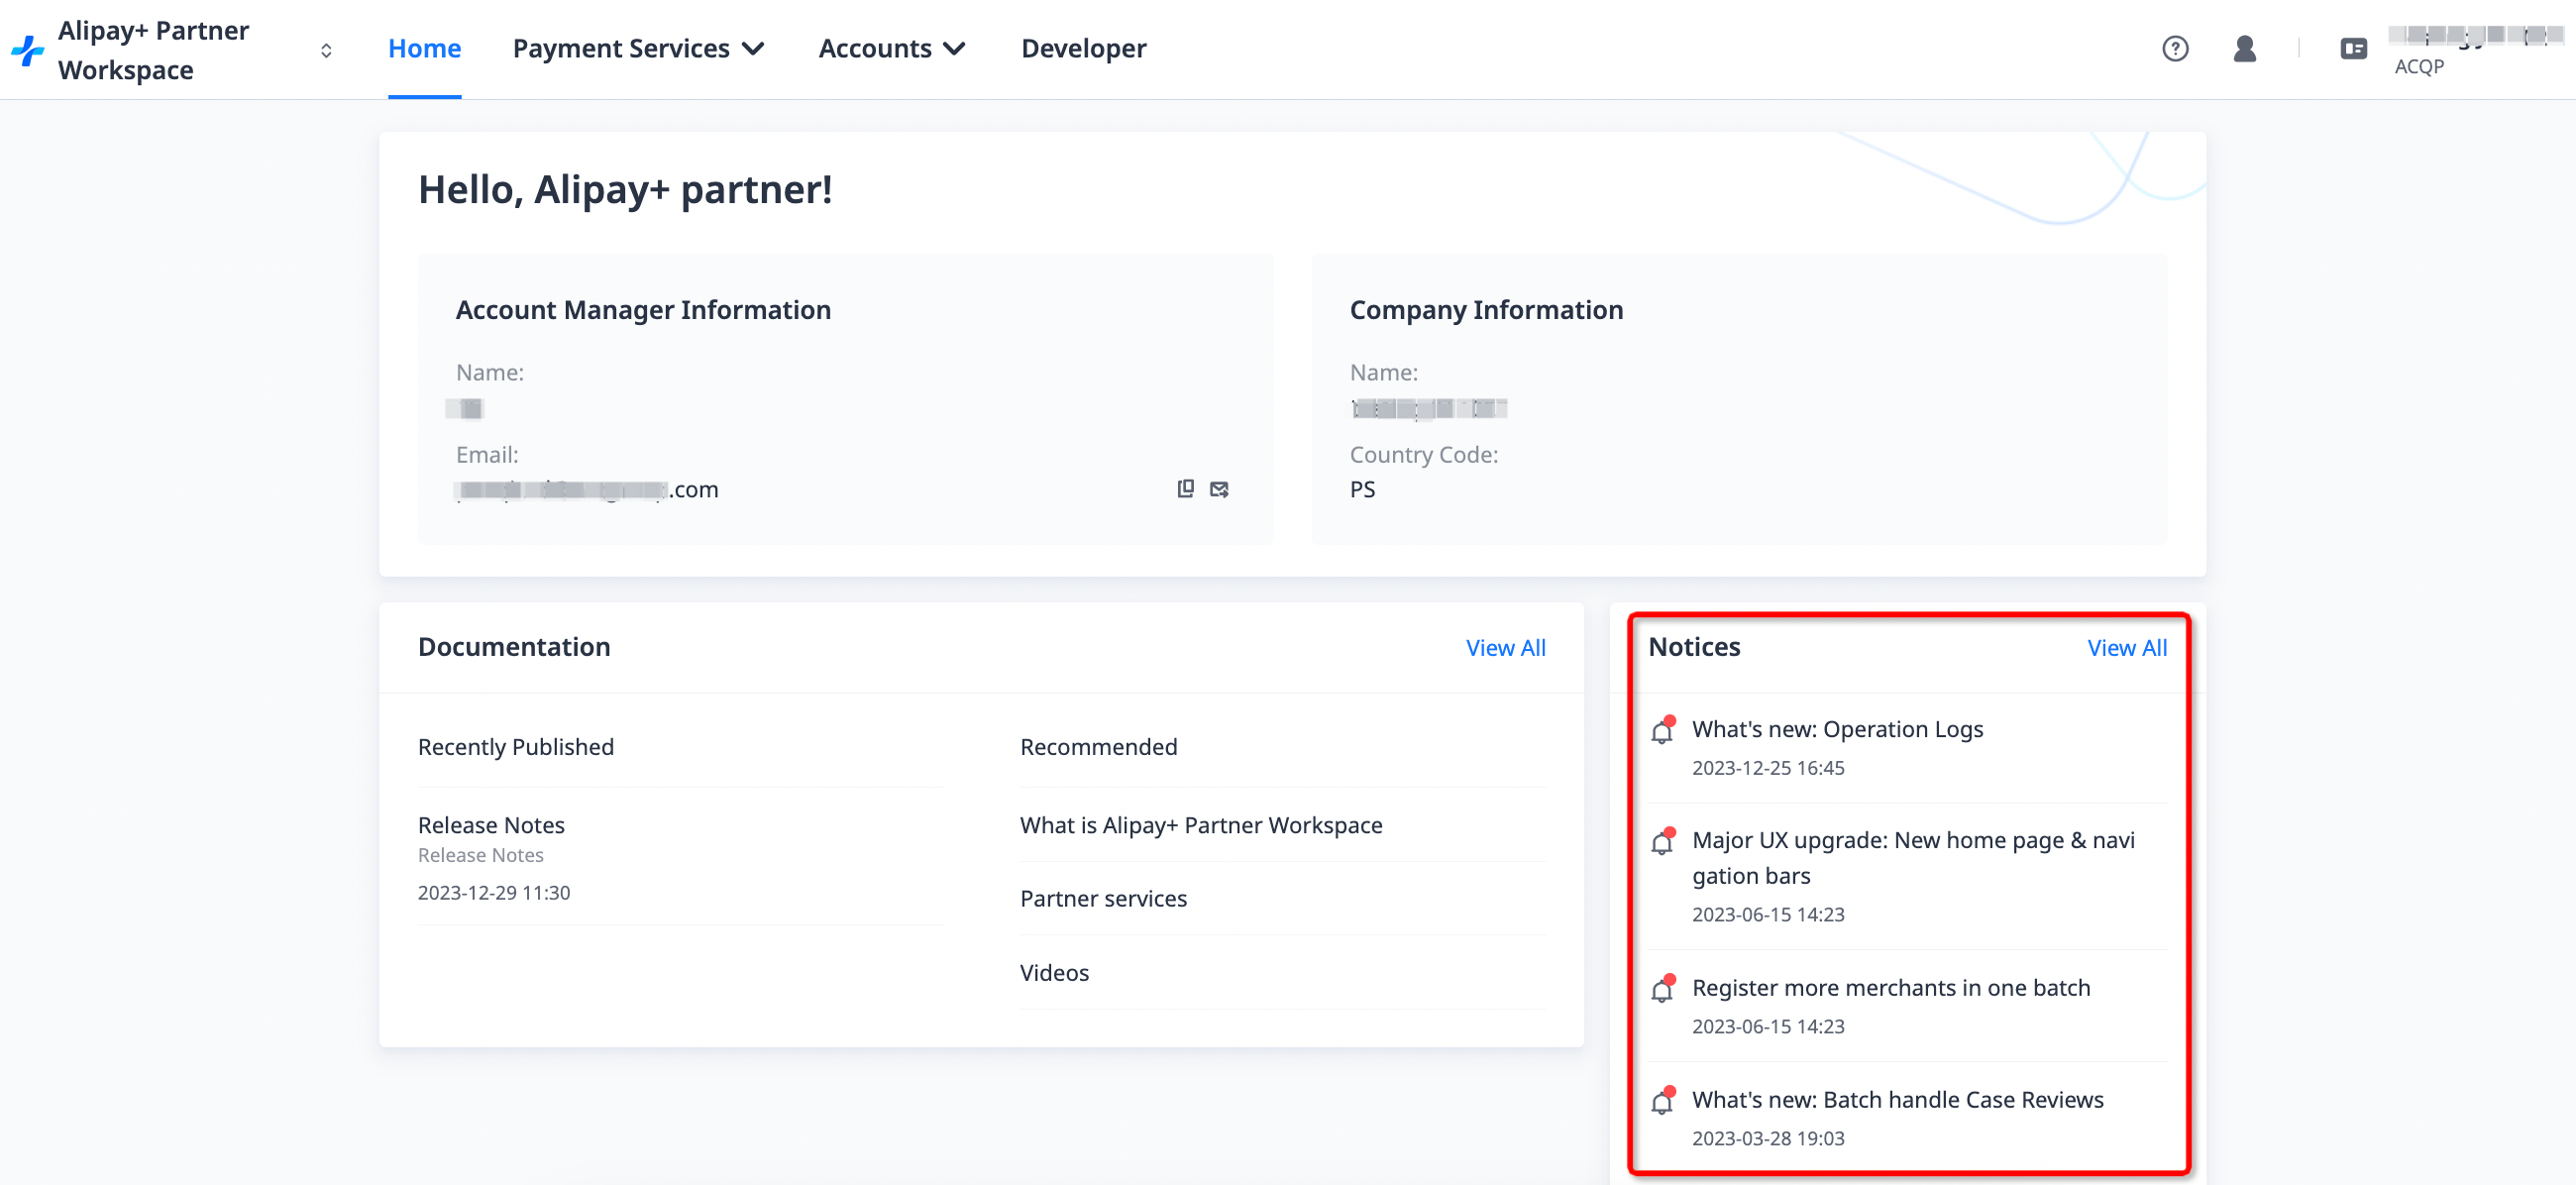Click bell icon beside Operation Logs notice
The image size is (2576, 1185).
[x=1662, y=731]
